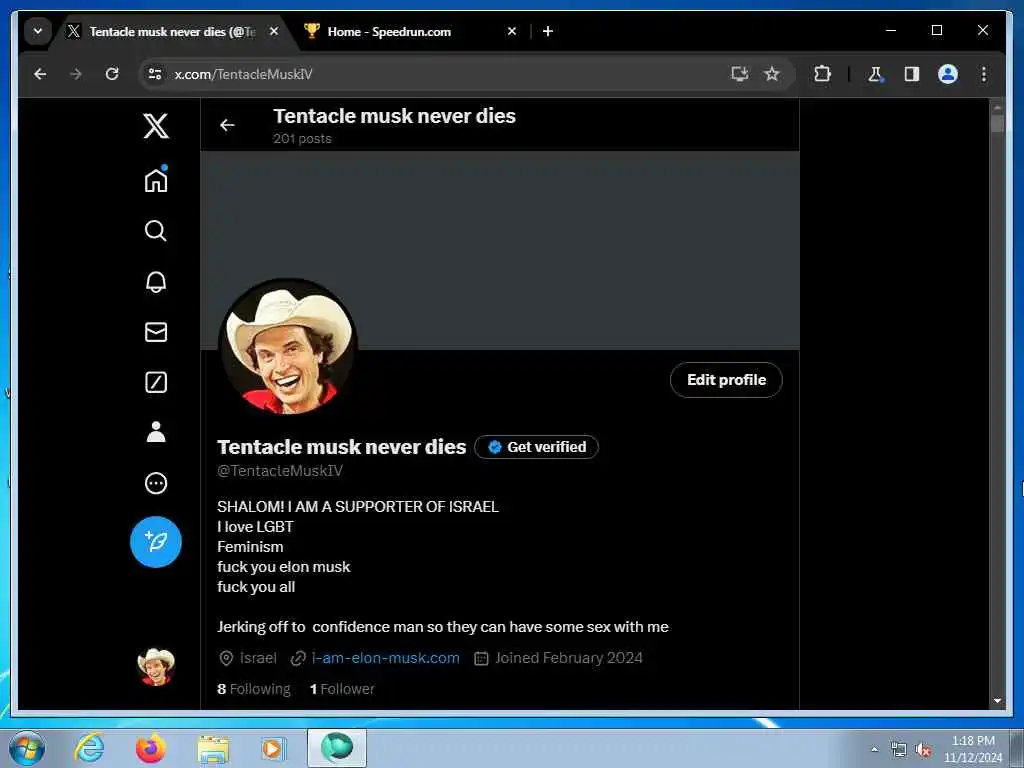
Task: Open taskbar clock showing 1:18 PM
Action: (973, 749)
